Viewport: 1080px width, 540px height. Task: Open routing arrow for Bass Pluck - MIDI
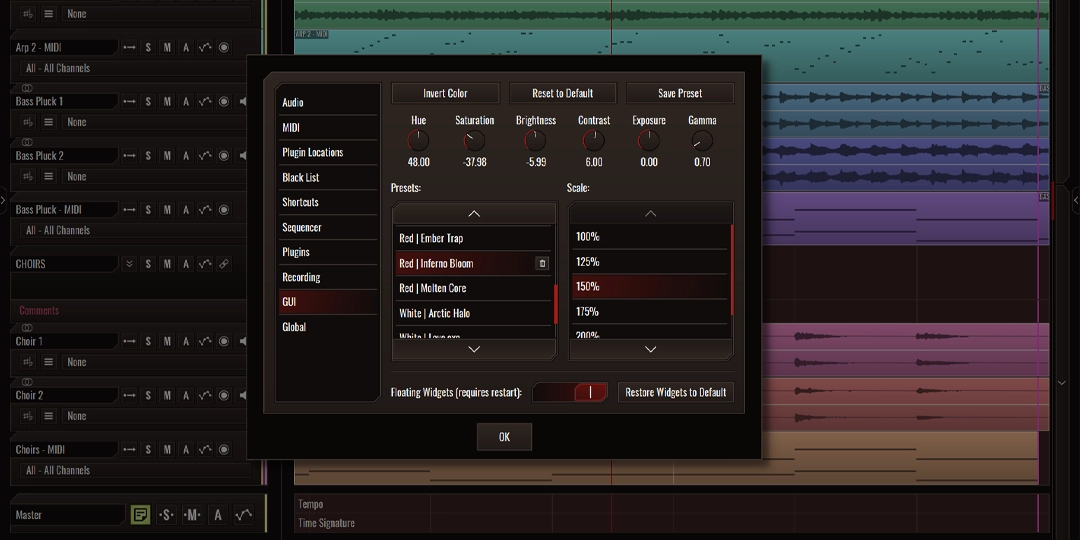click(129, 209)
